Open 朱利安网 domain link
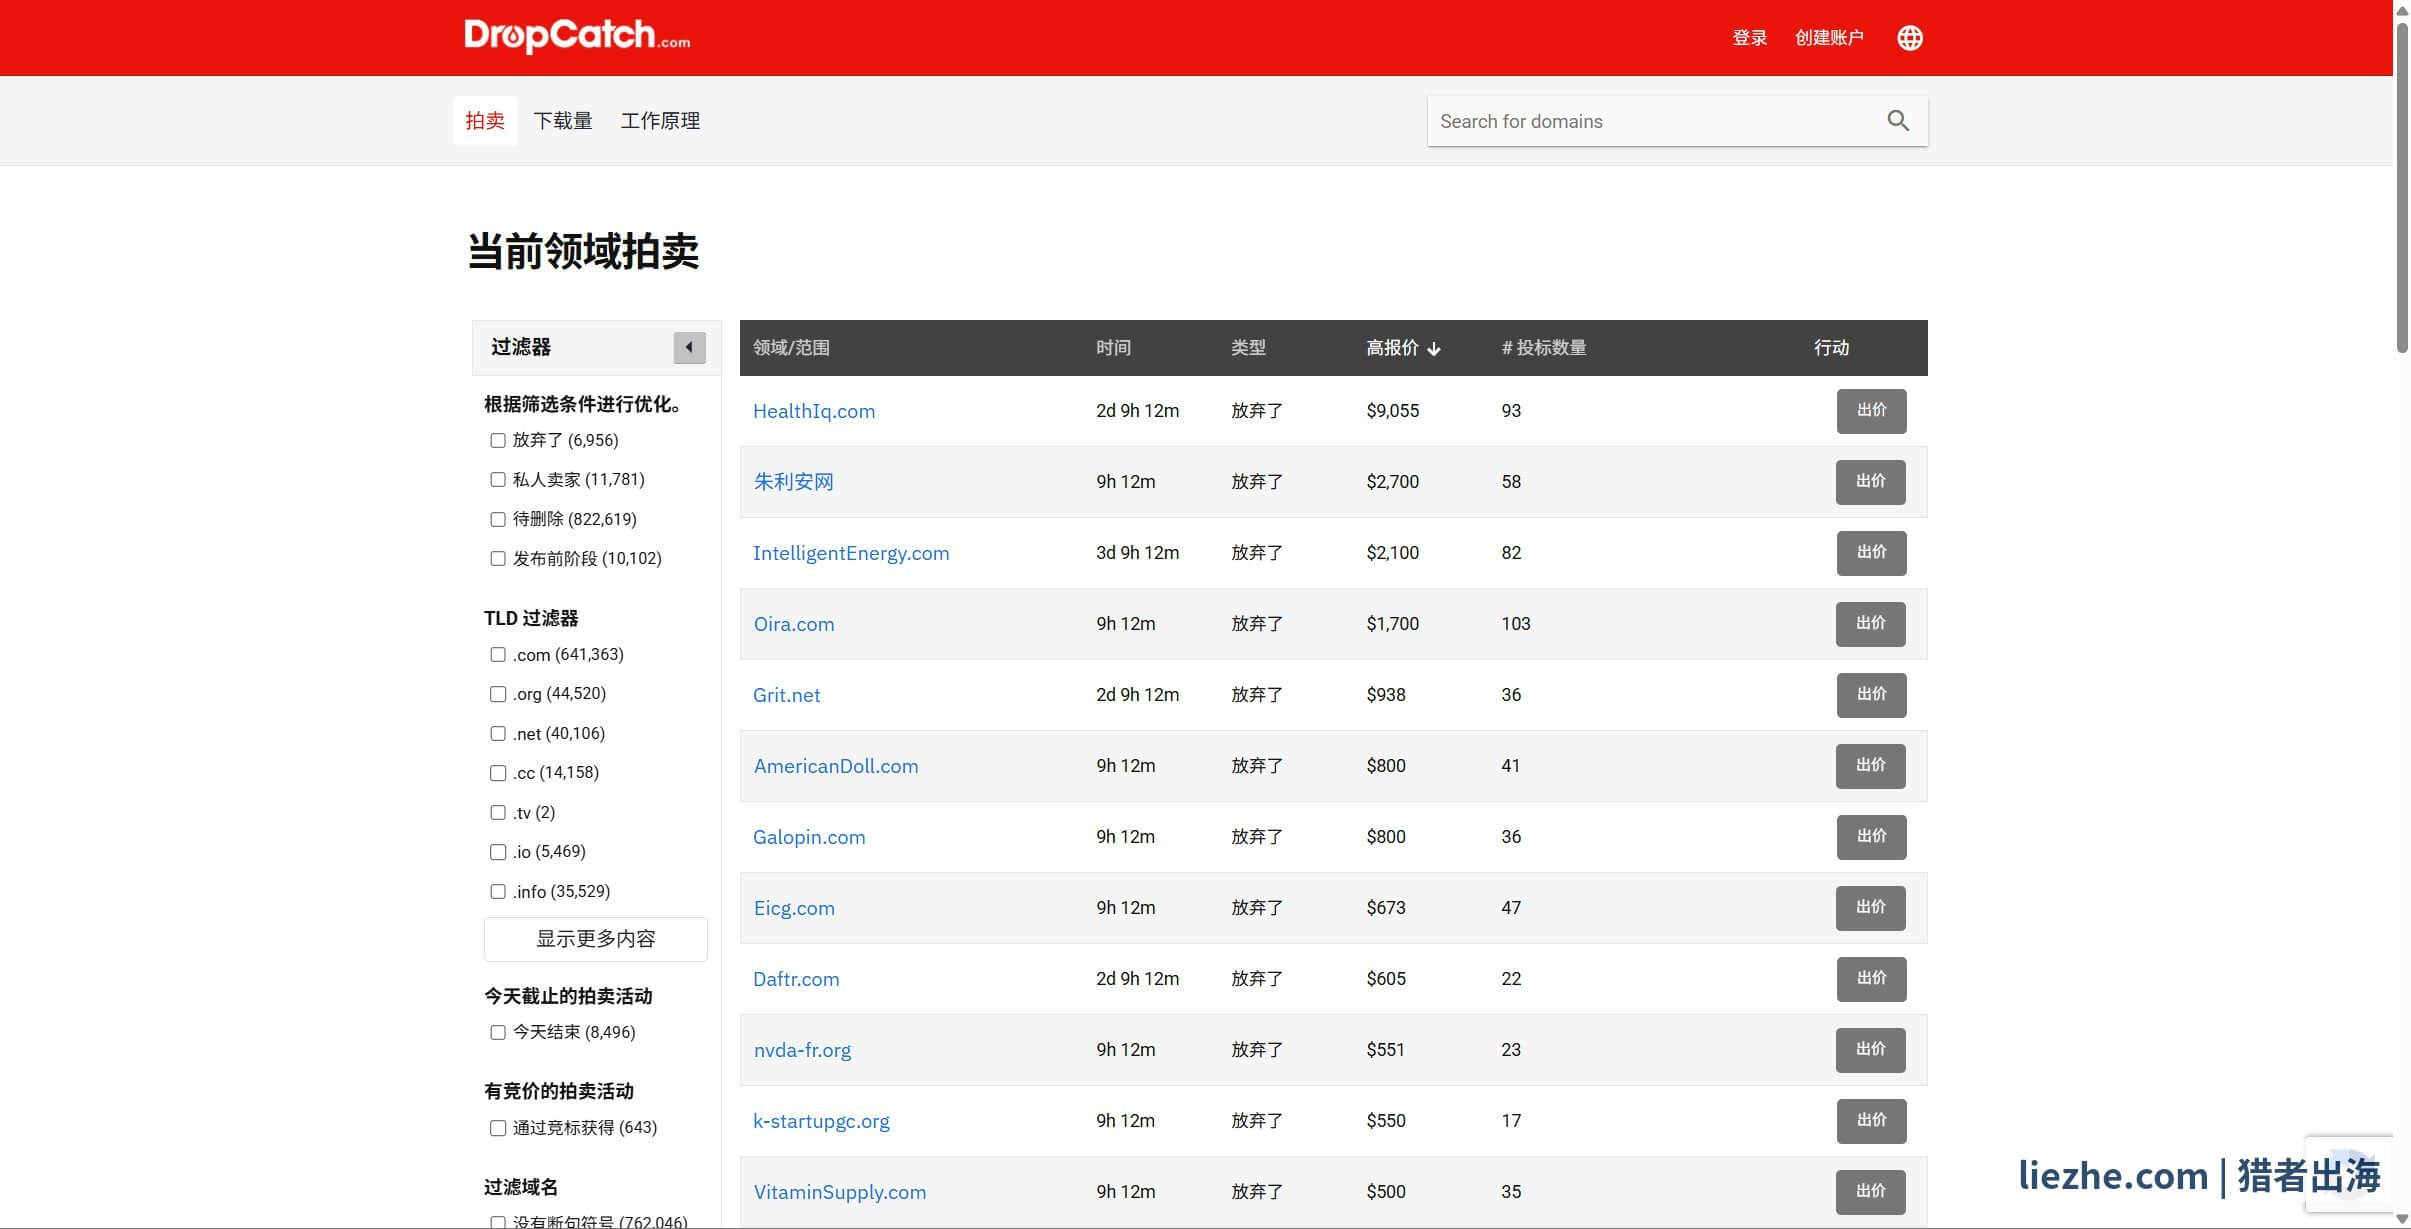Viewport: 2411px width, 1229px height. click(x=793, y=482)
